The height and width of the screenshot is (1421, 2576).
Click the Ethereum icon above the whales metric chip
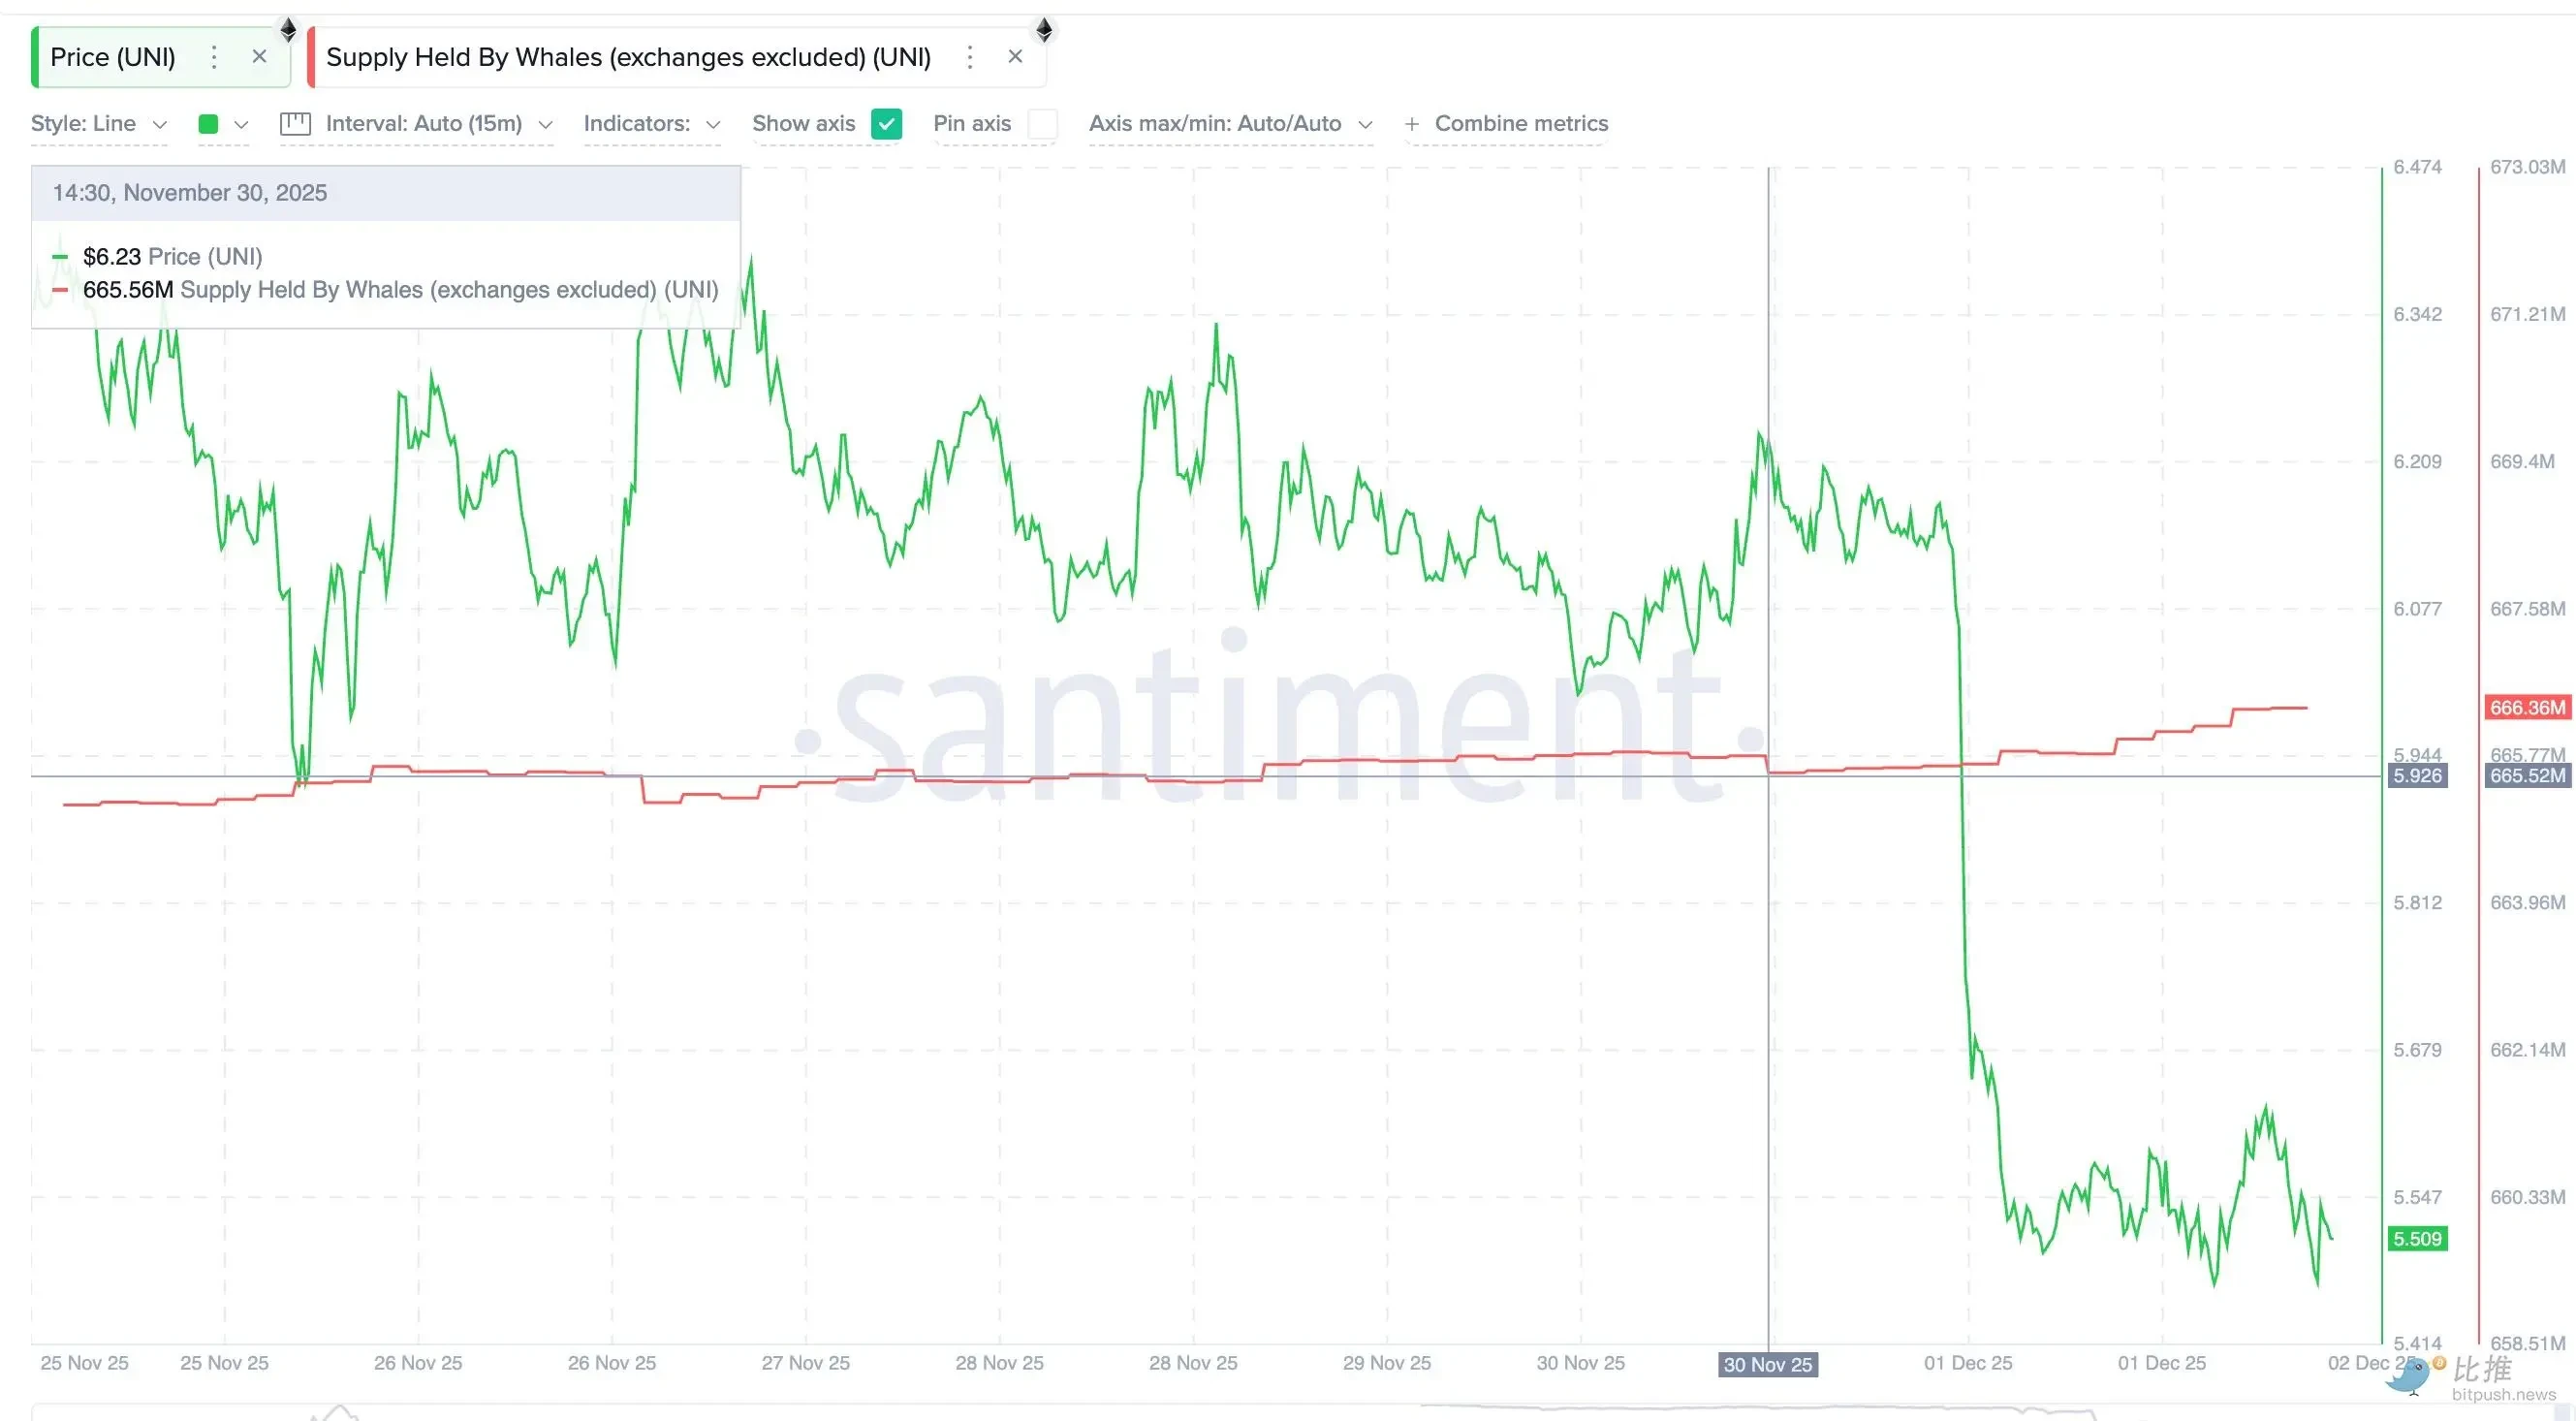tap(1044, 29)
